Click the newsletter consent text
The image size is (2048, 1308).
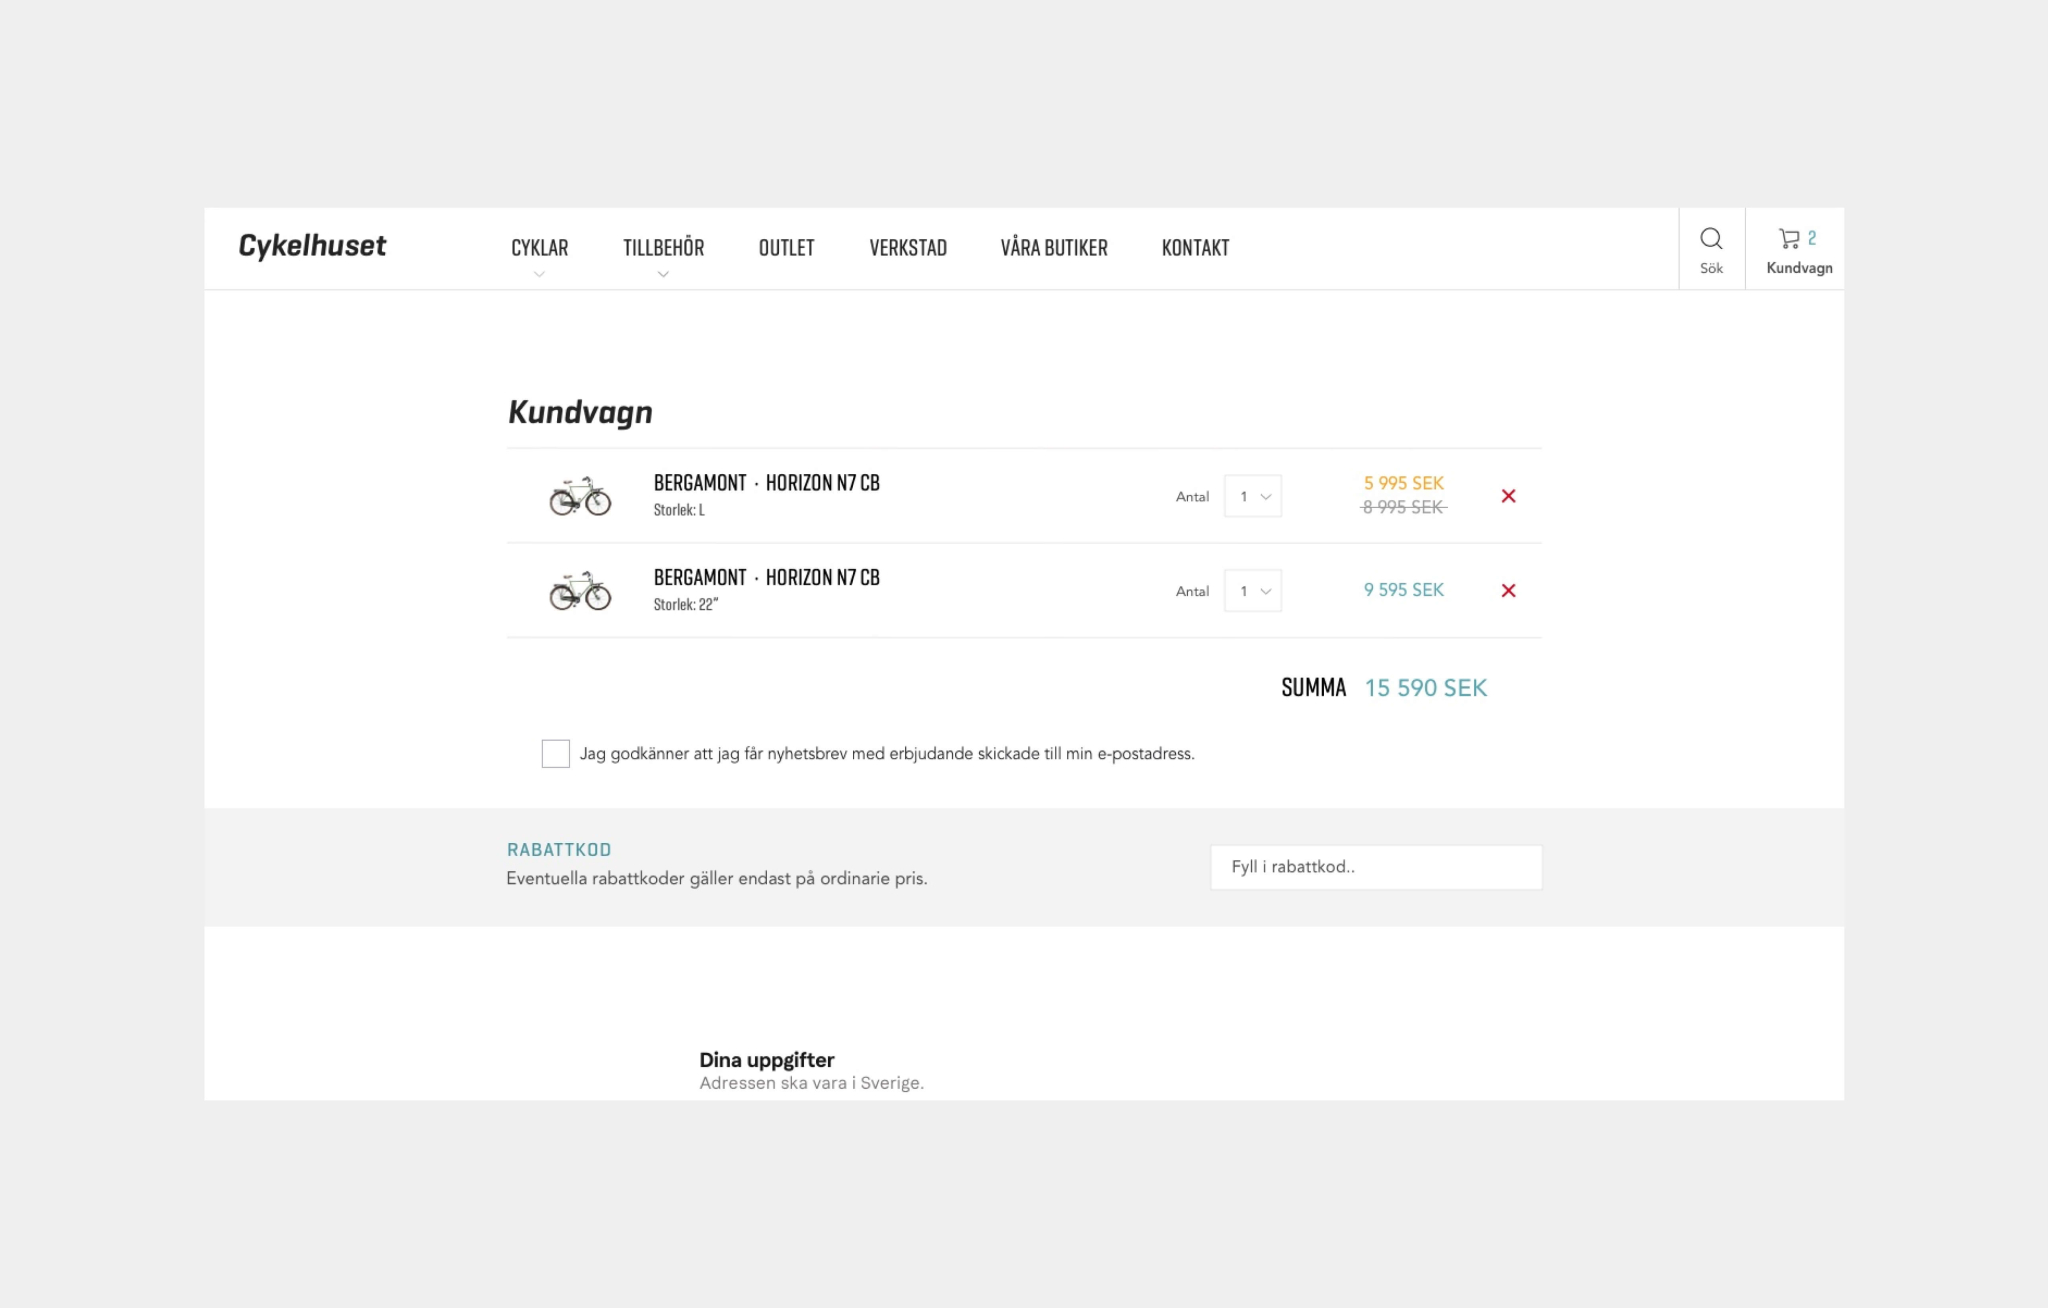(x=887, y=754)
